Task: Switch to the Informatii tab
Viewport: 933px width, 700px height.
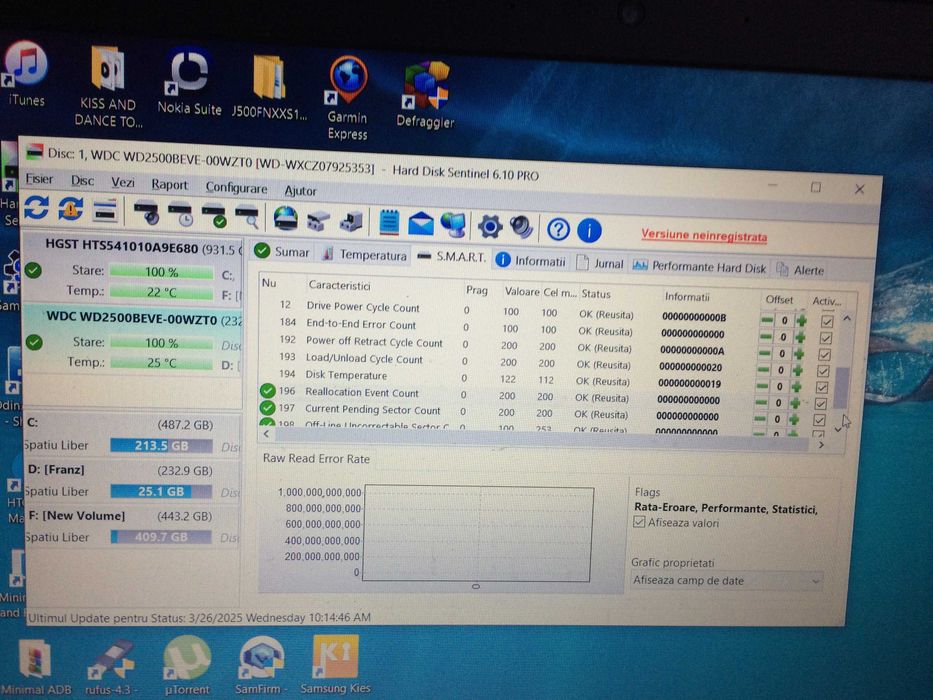Action: coord(530,261)
